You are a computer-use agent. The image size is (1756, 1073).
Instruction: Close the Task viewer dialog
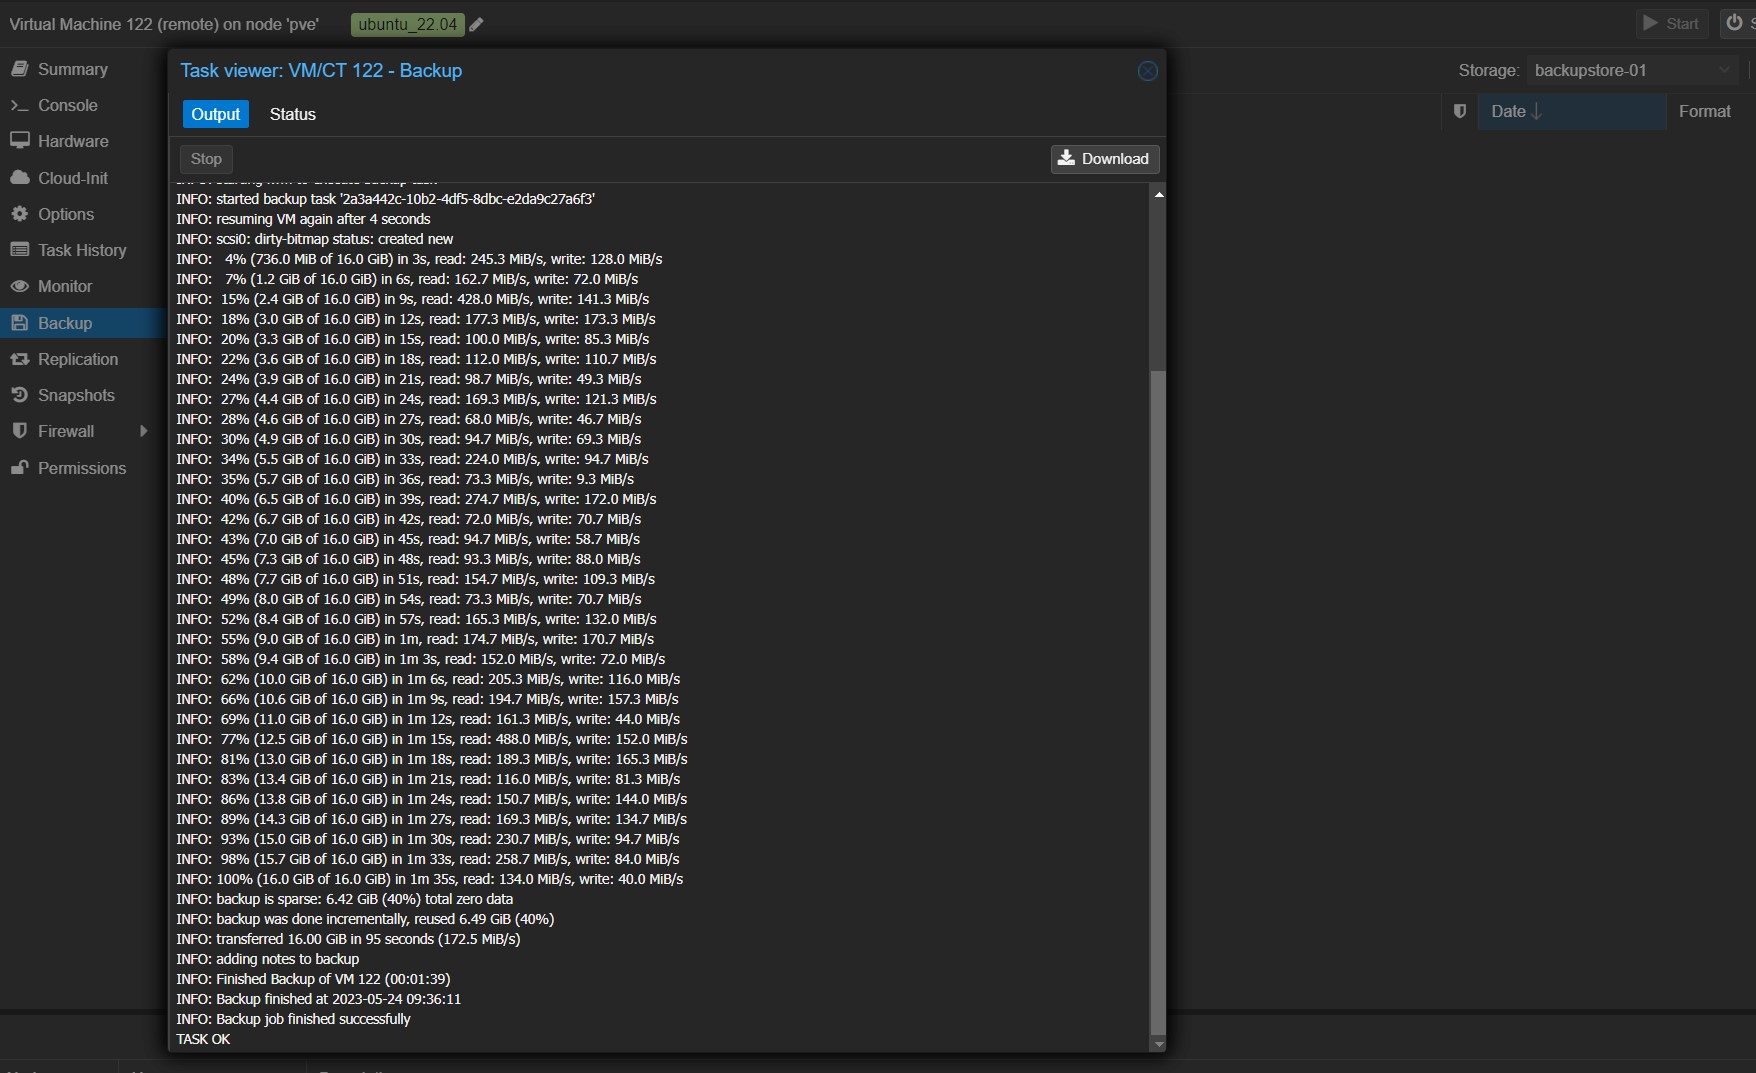pyautogui.click(x=1147, y=71)
